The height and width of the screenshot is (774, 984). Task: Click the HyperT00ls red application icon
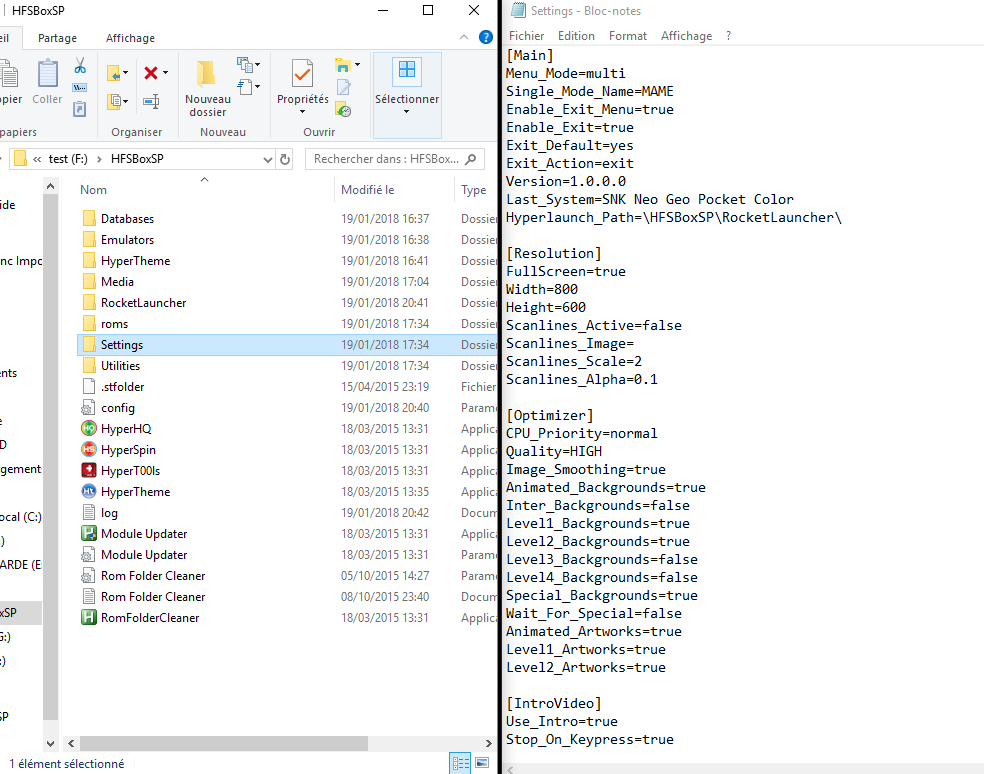89,471
